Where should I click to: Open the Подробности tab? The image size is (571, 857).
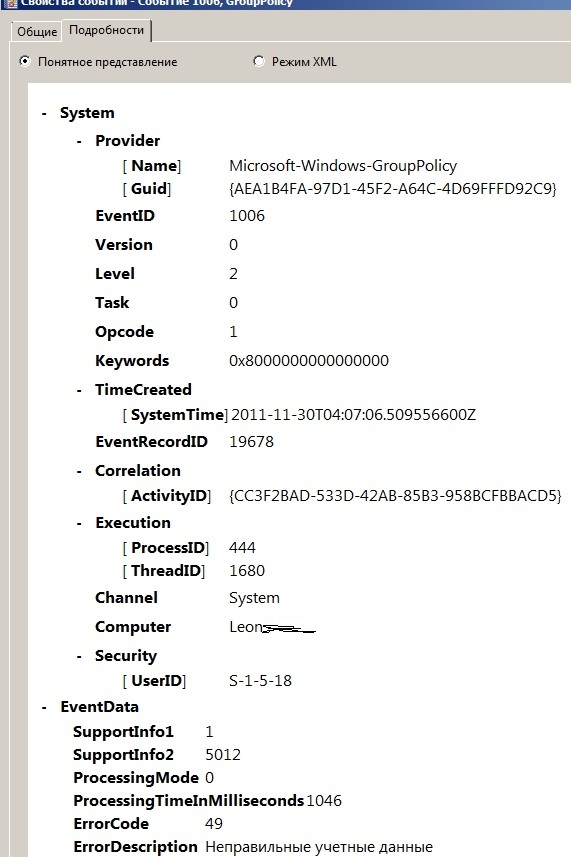tap(107, 30)
